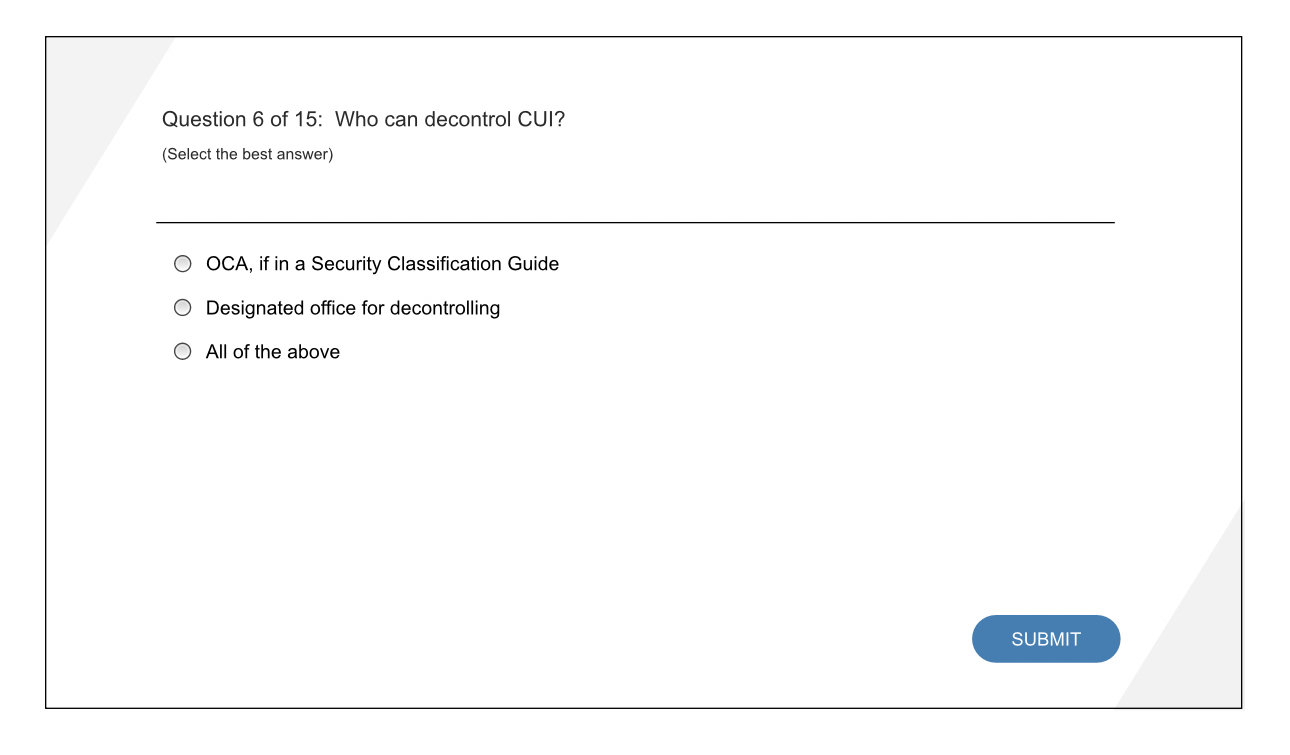This screenshot has height=755, width=1290.
Task: Click the radio circle beside the first answer
Action: coord(182,263)
